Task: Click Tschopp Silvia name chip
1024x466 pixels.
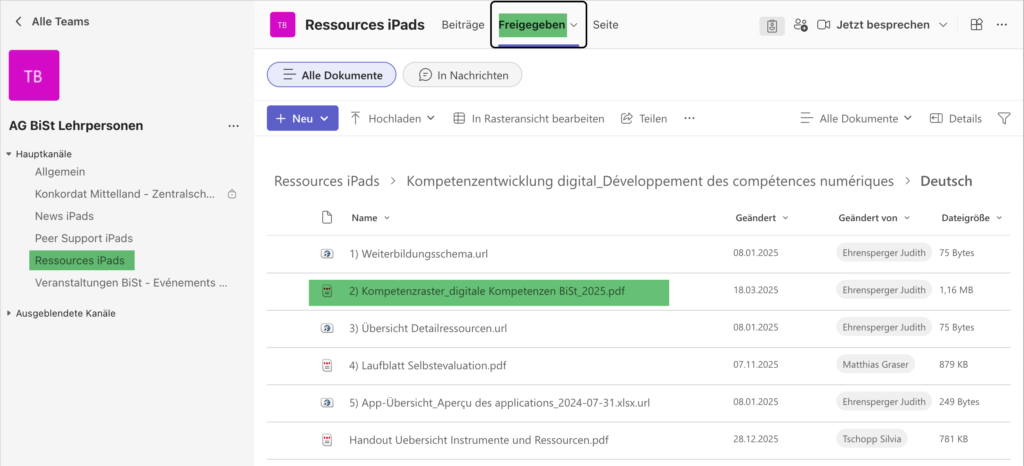Action: (x=872, y=439)
